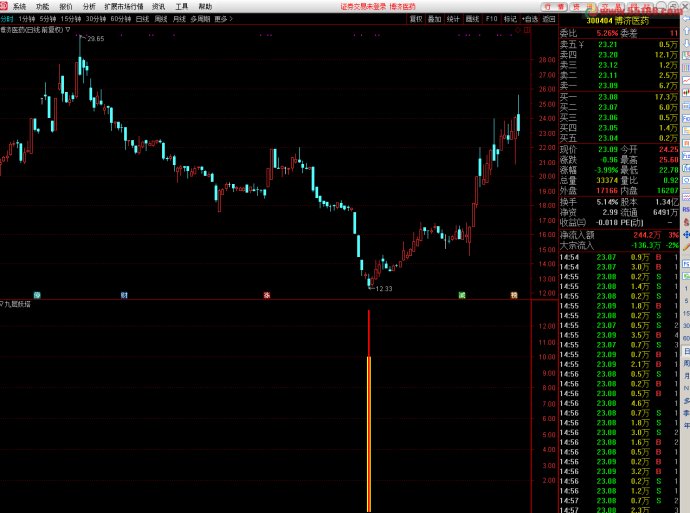Click the magnifier Q icon in right sidebar

[686, 180]
